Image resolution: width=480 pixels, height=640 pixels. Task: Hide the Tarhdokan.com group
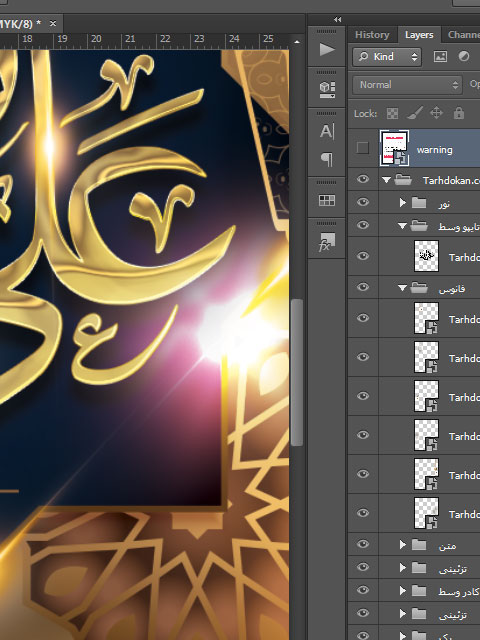(x=363, y=179)
